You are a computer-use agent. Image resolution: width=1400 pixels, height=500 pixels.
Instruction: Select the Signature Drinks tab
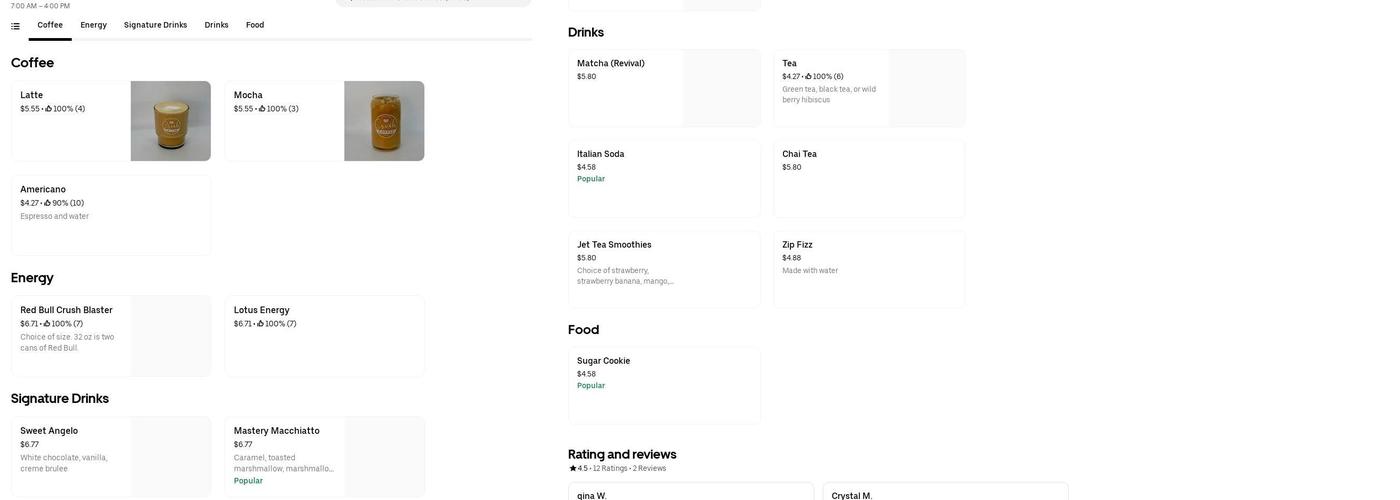(x=155, y=25)
